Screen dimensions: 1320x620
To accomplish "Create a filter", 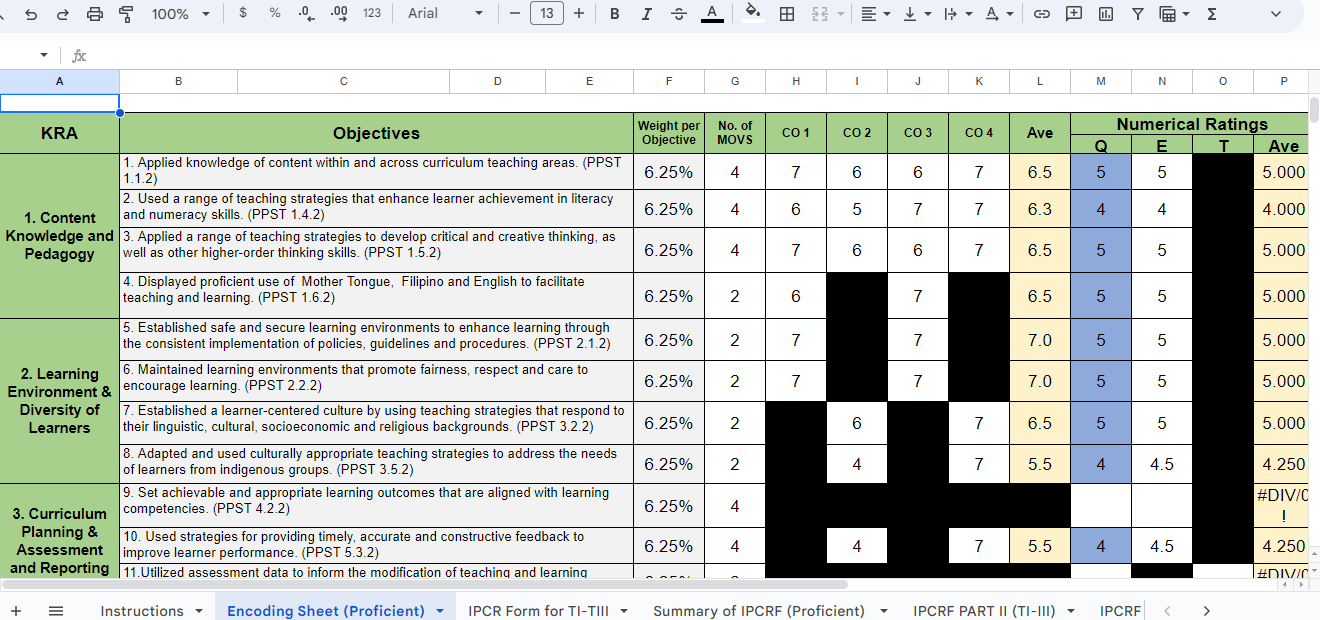I will (x=1138, y=14).
